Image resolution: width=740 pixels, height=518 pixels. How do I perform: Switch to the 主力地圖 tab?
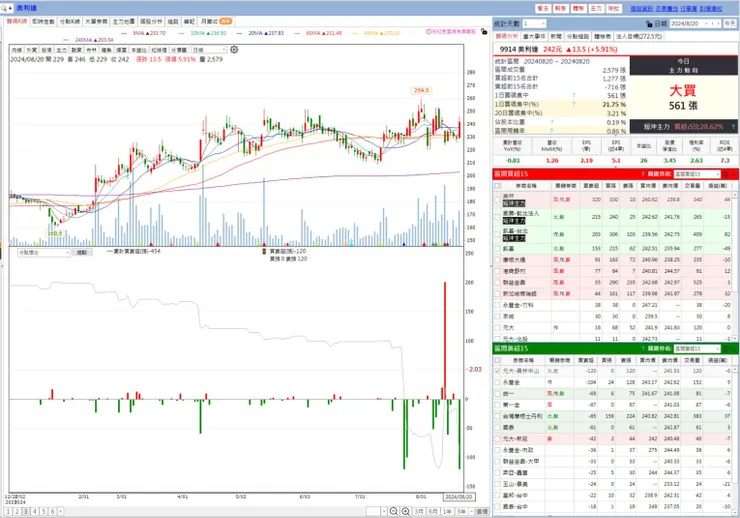coord(124,22)
